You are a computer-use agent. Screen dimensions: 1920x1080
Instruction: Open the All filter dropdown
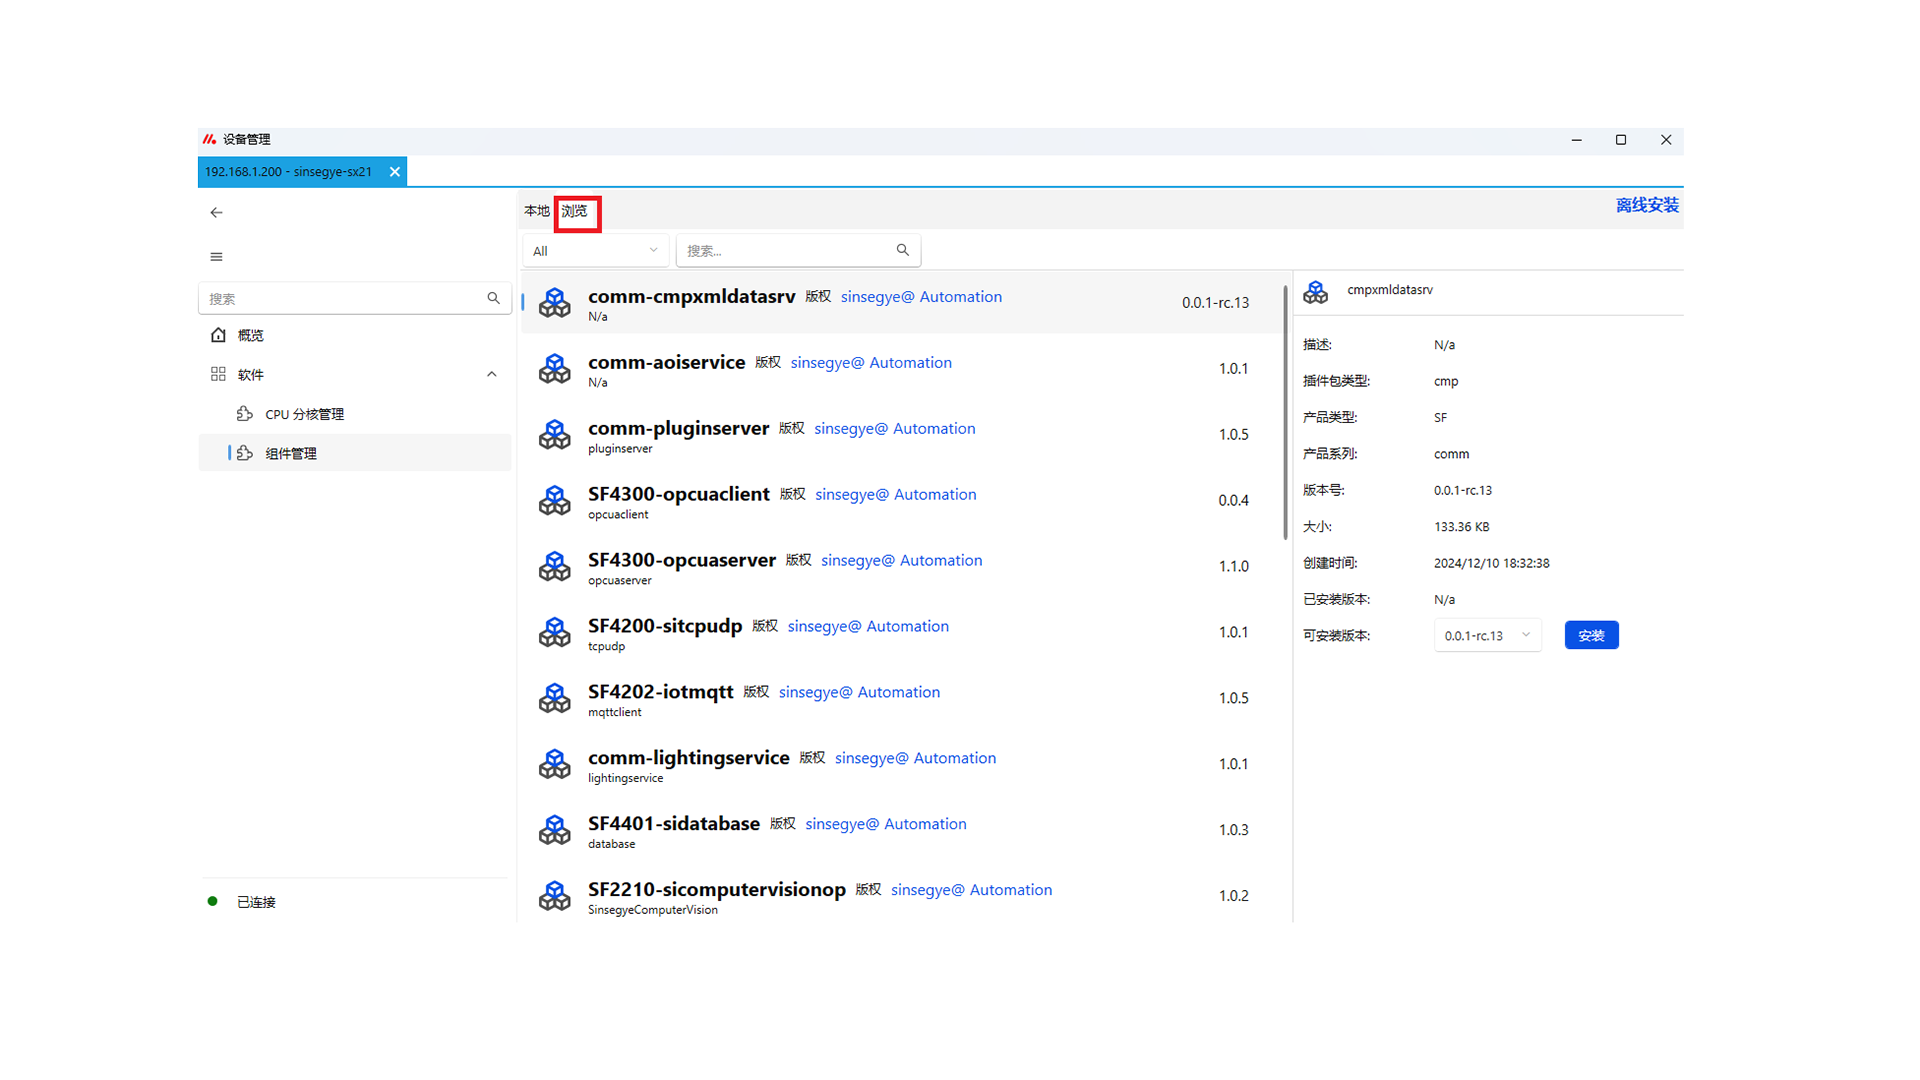coord(595,251)
